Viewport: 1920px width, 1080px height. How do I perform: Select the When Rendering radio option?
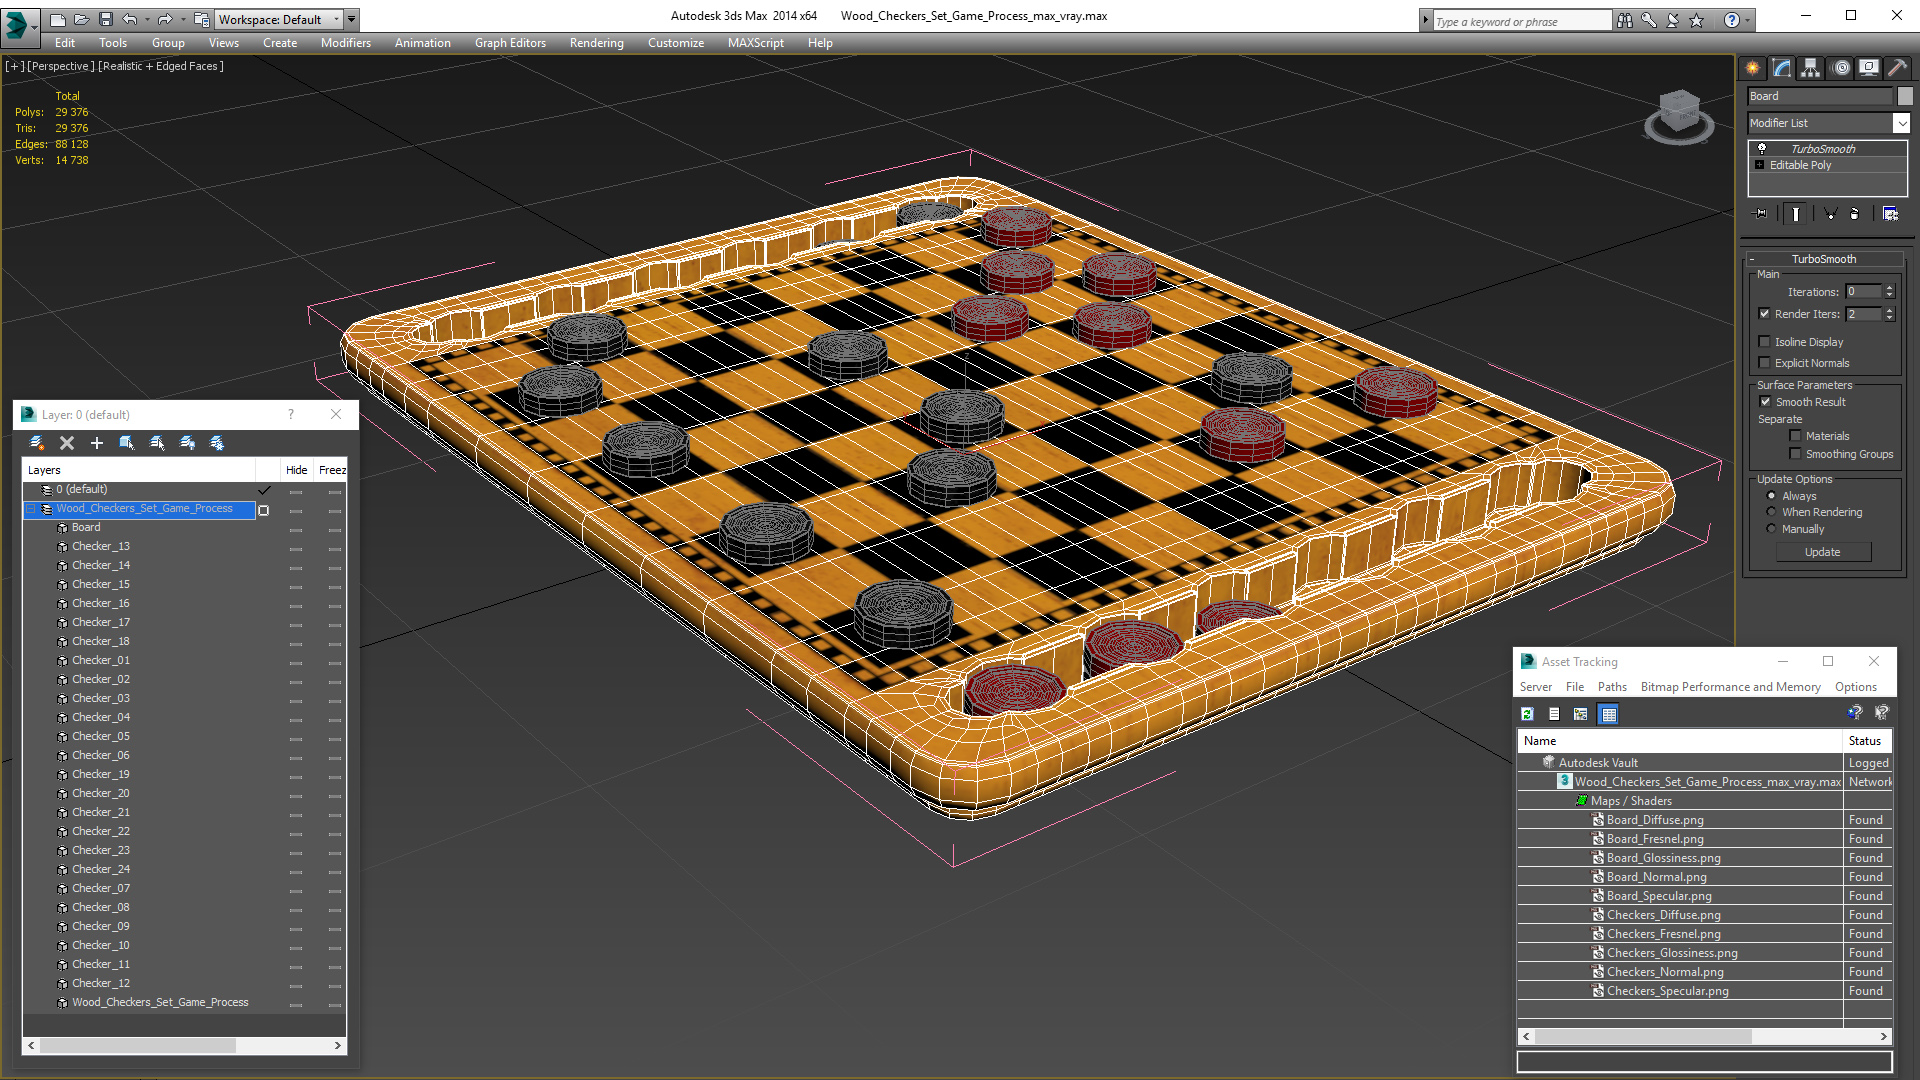1772,512
